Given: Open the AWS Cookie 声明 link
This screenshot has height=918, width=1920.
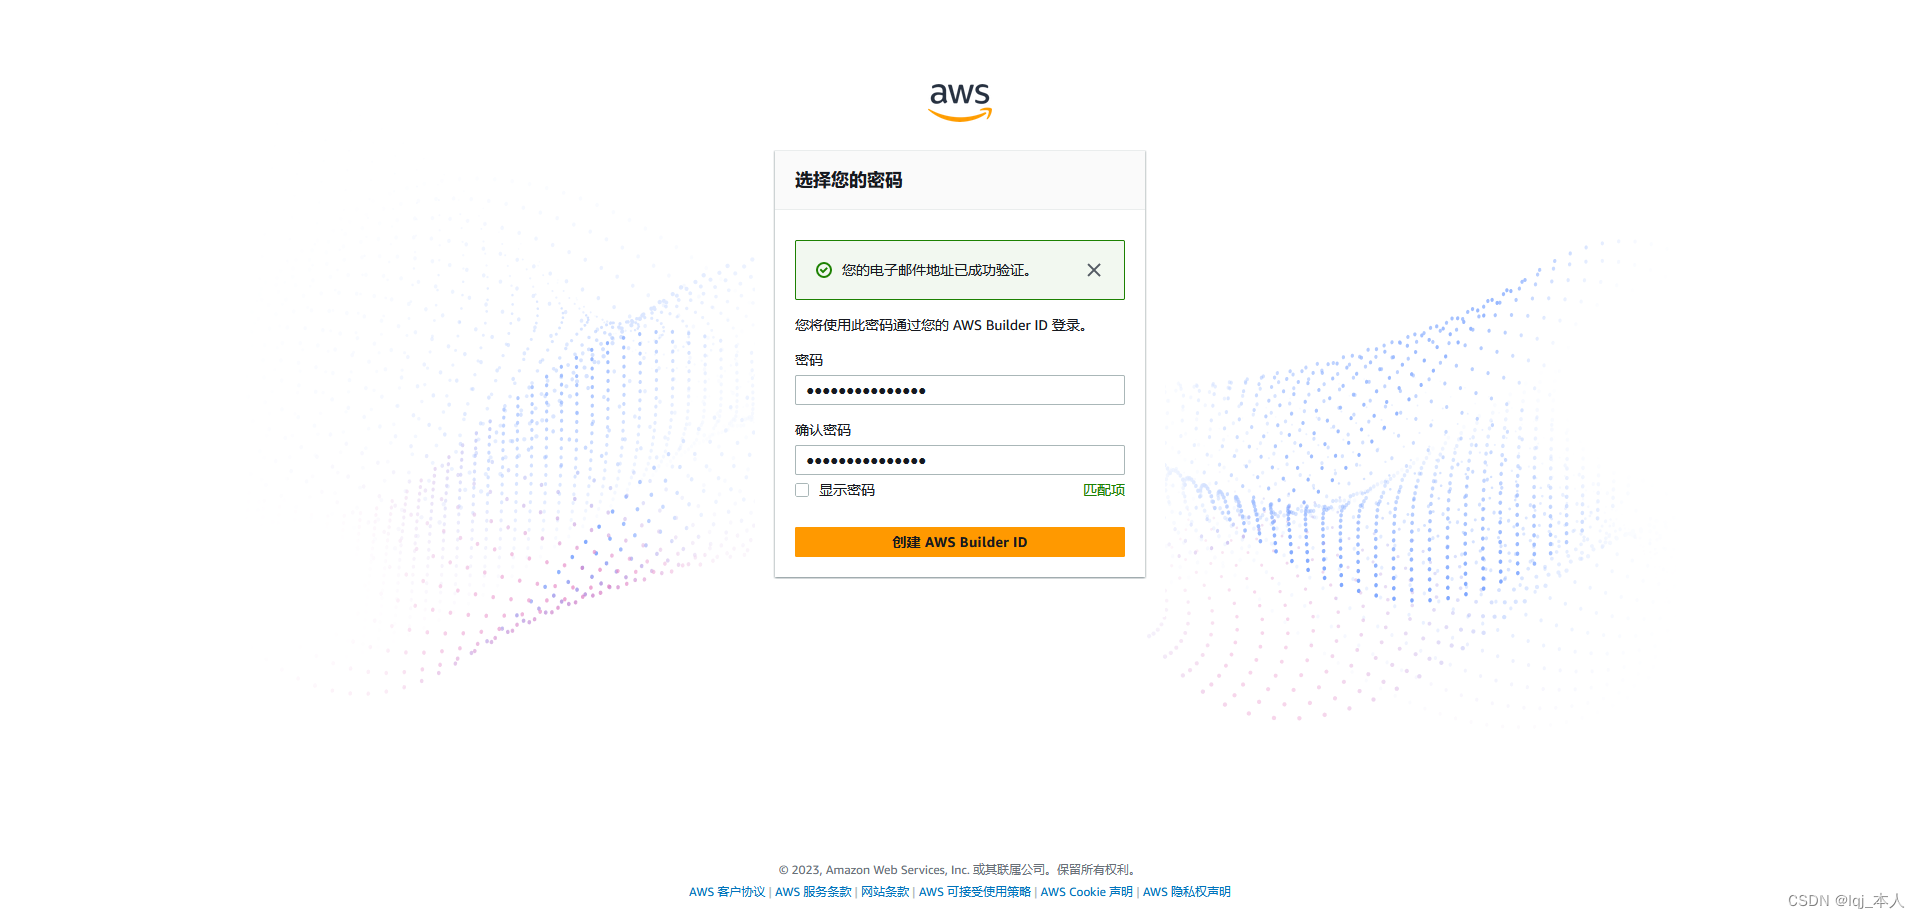Looking at the screenshot, I should [x=1087, y=892].
